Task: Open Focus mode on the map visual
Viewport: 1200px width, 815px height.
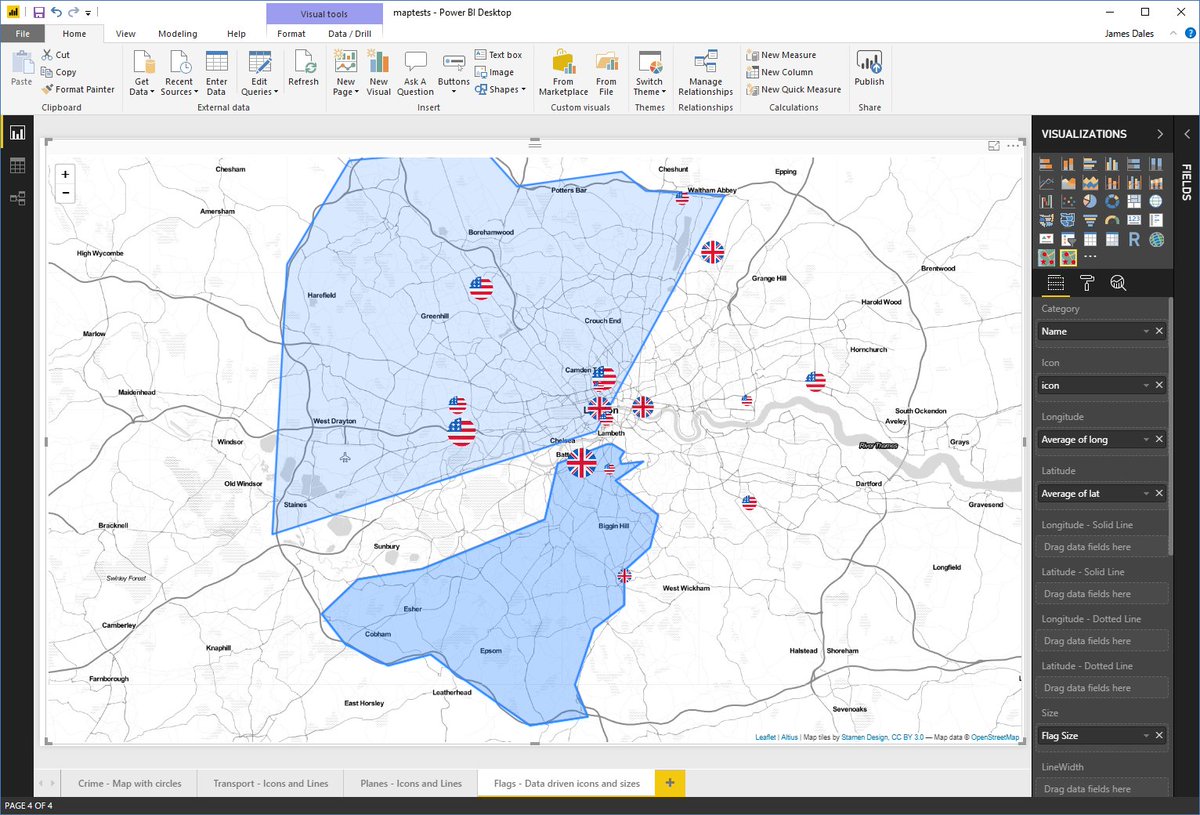Action: pos(994,146)
